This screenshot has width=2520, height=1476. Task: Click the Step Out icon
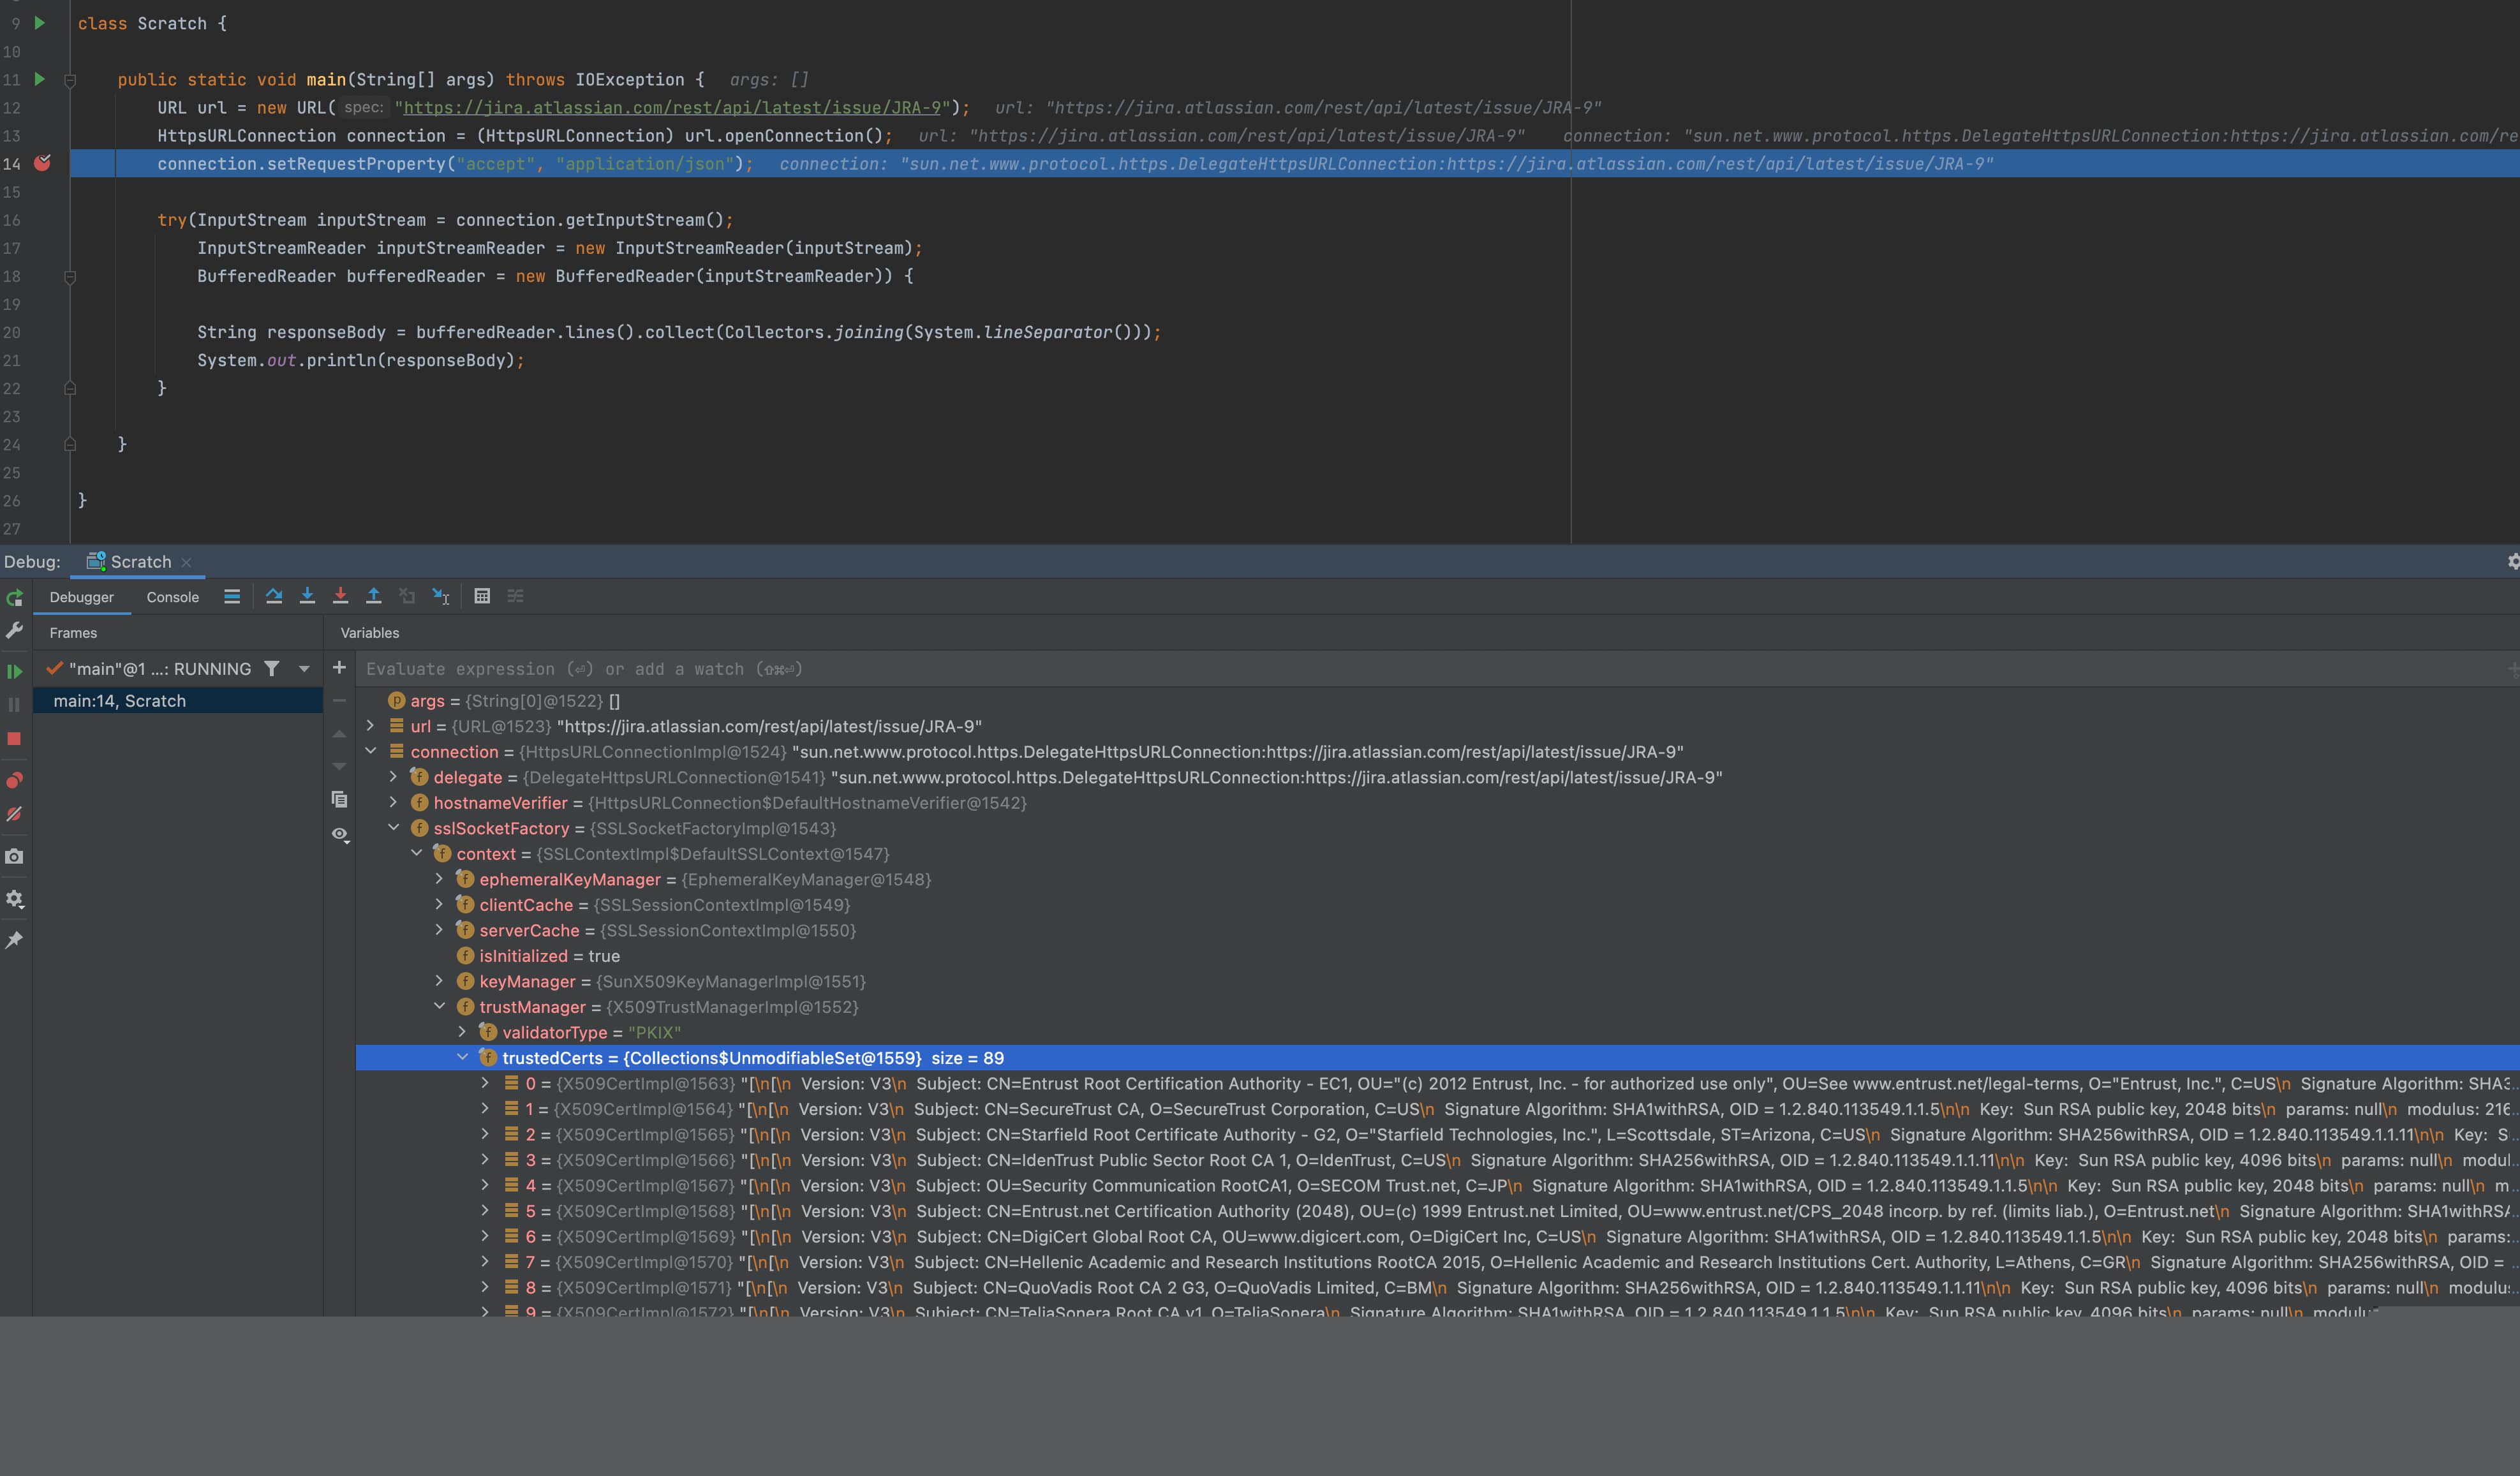point(373,596)
